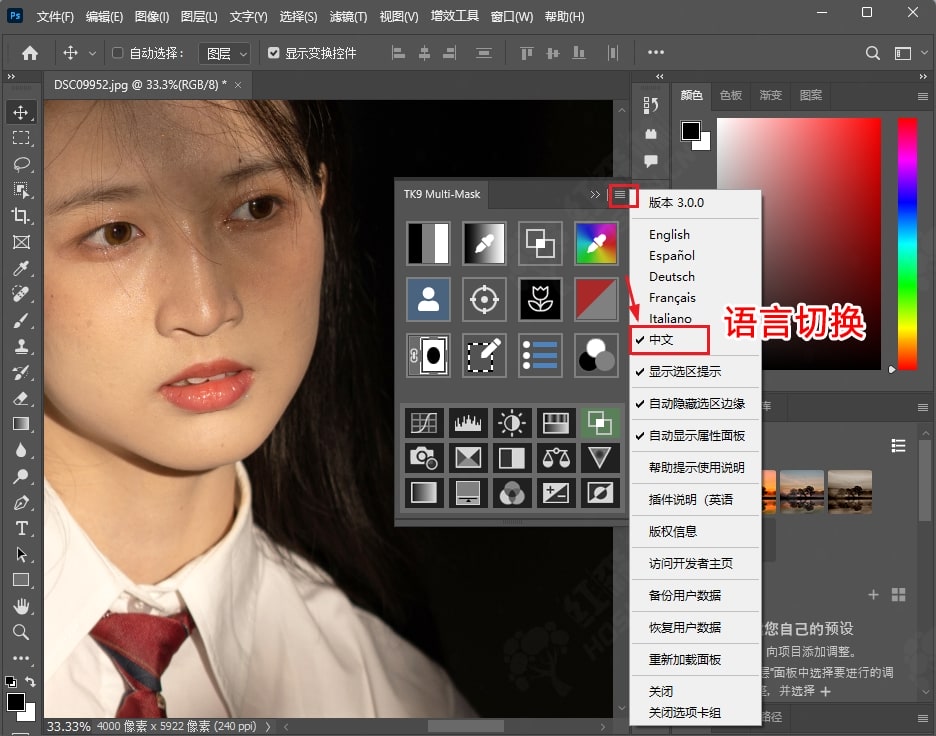Click the TK9 person portrait mask icon
Image resolution: width=936 pixels, height=736 pixels.
tap(428, 298)
